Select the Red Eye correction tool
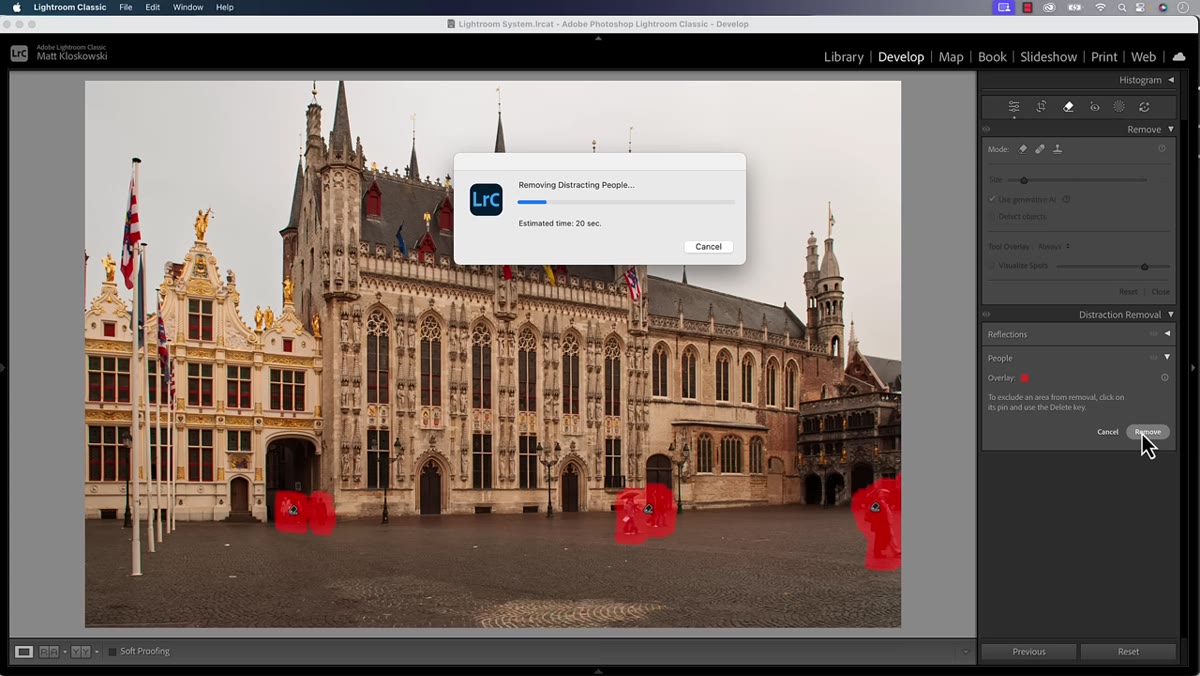This screenshot has height=676, width=1200. coord(1095,107)
